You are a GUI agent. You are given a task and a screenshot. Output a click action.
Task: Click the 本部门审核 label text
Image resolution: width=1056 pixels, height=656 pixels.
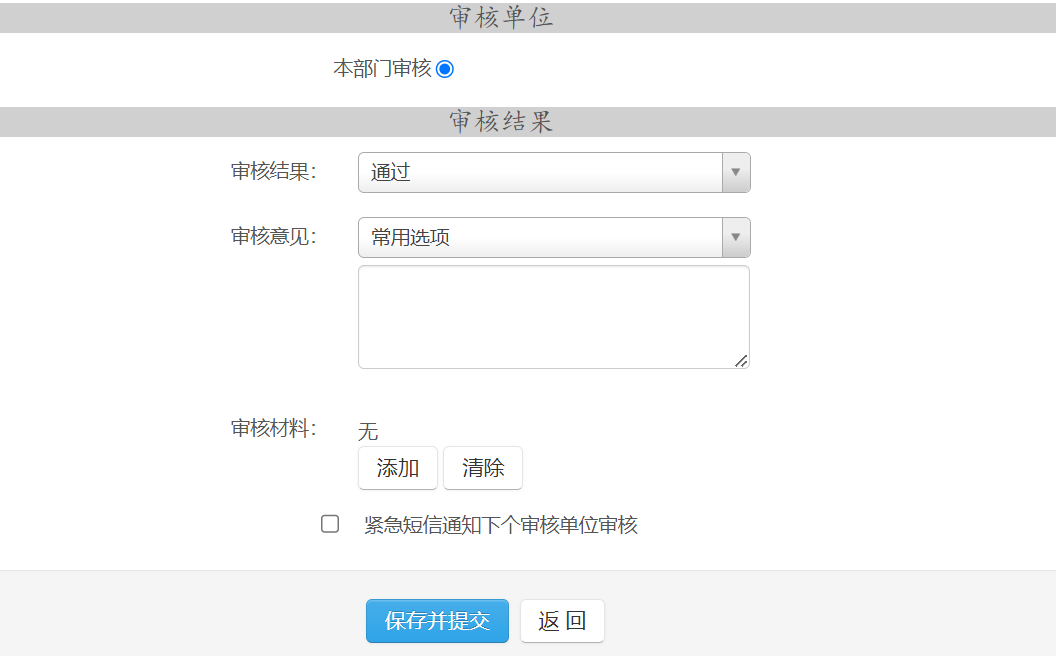(x=382, y=69)
